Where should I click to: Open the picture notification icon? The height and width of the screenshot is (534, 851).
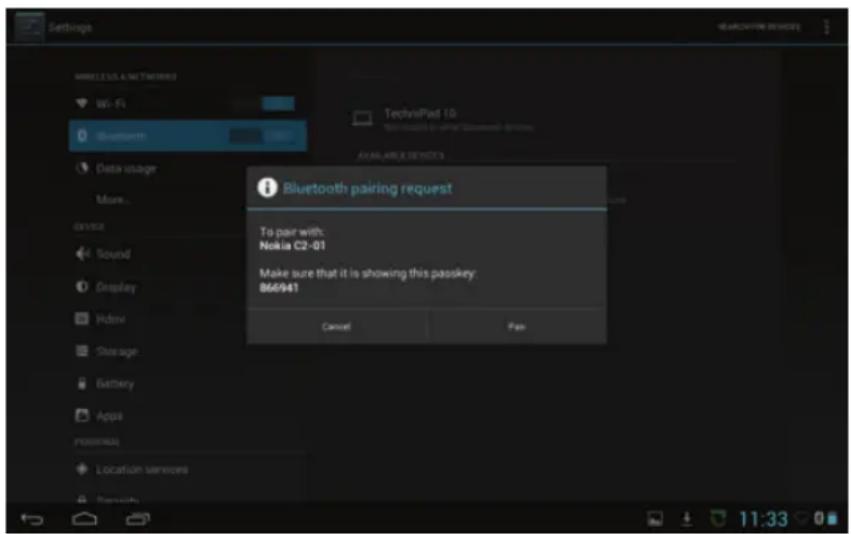[x=656, y=519]
